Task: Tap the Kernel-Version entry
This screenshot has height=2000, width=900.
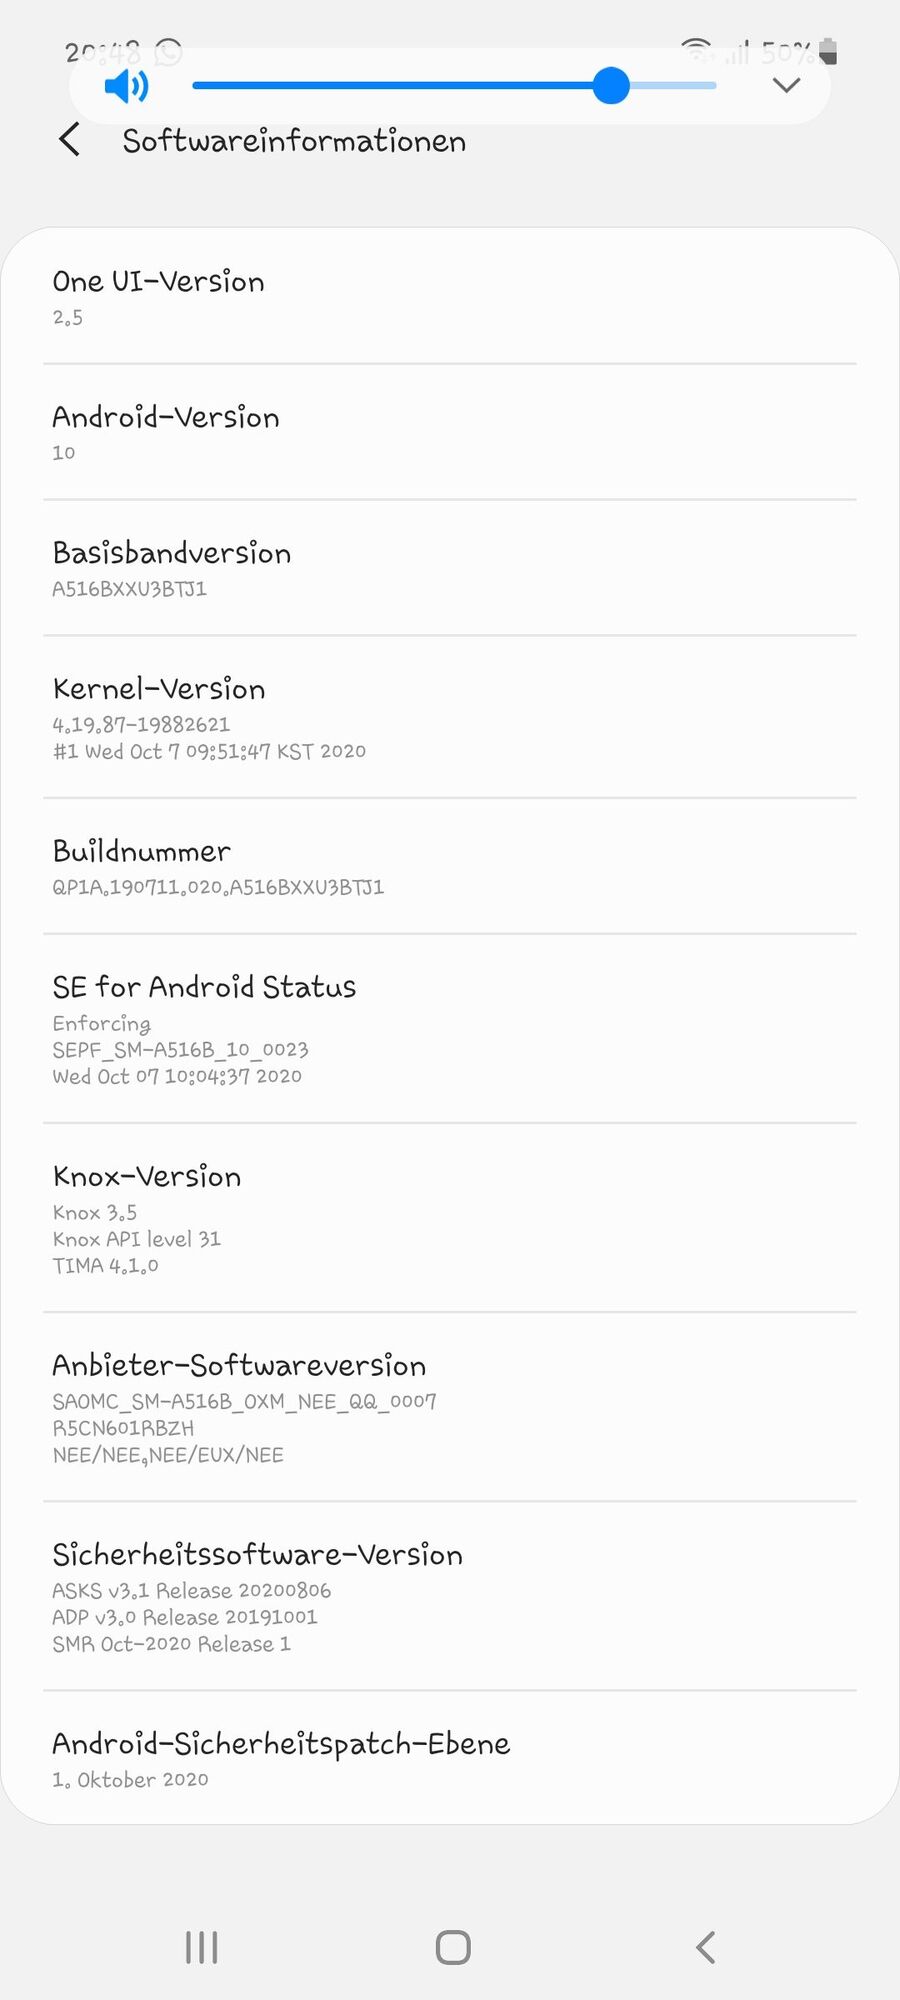Action: tap(450, 717)
